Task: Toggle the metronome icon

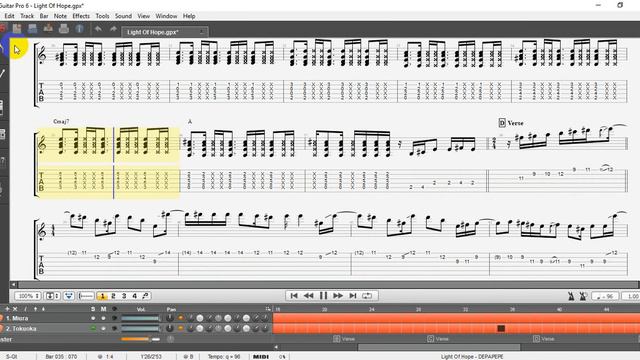Action: (571, 296)
